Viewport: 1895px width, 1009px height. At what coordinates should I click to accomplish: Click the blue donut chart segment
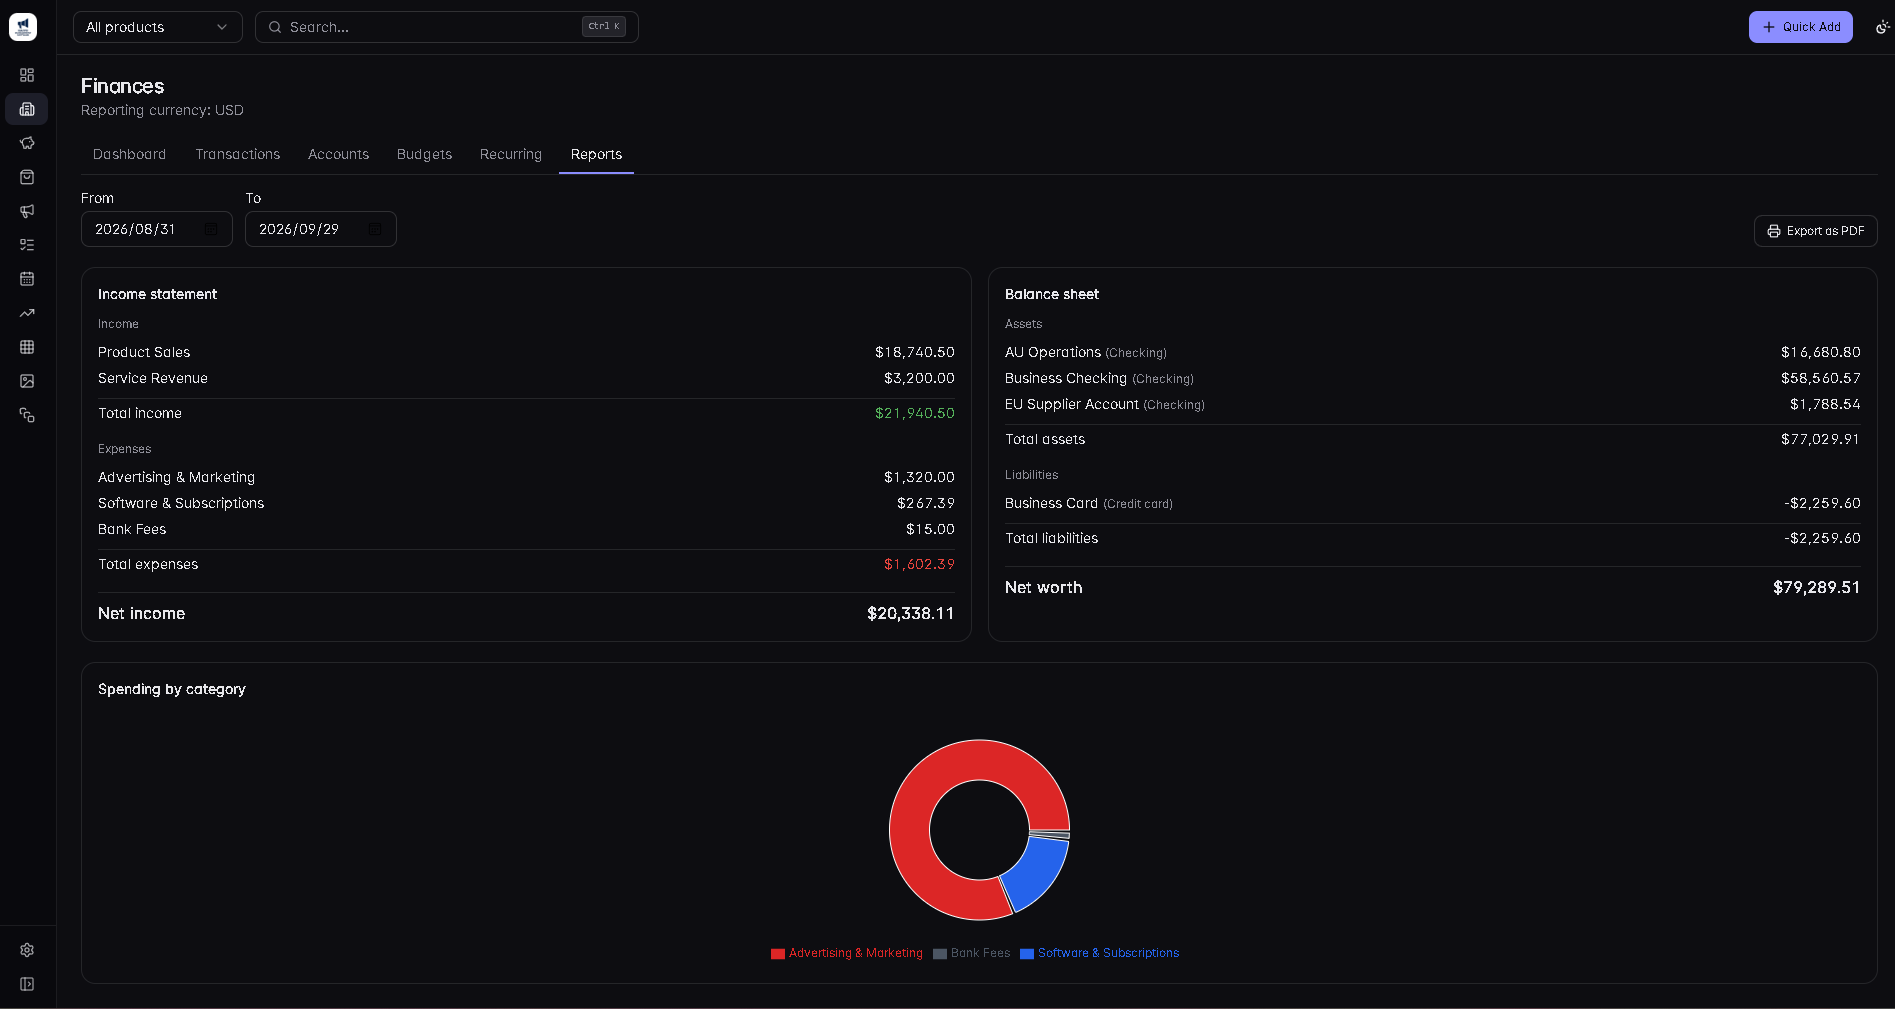pyautogui.click(x=1035, y=872)
